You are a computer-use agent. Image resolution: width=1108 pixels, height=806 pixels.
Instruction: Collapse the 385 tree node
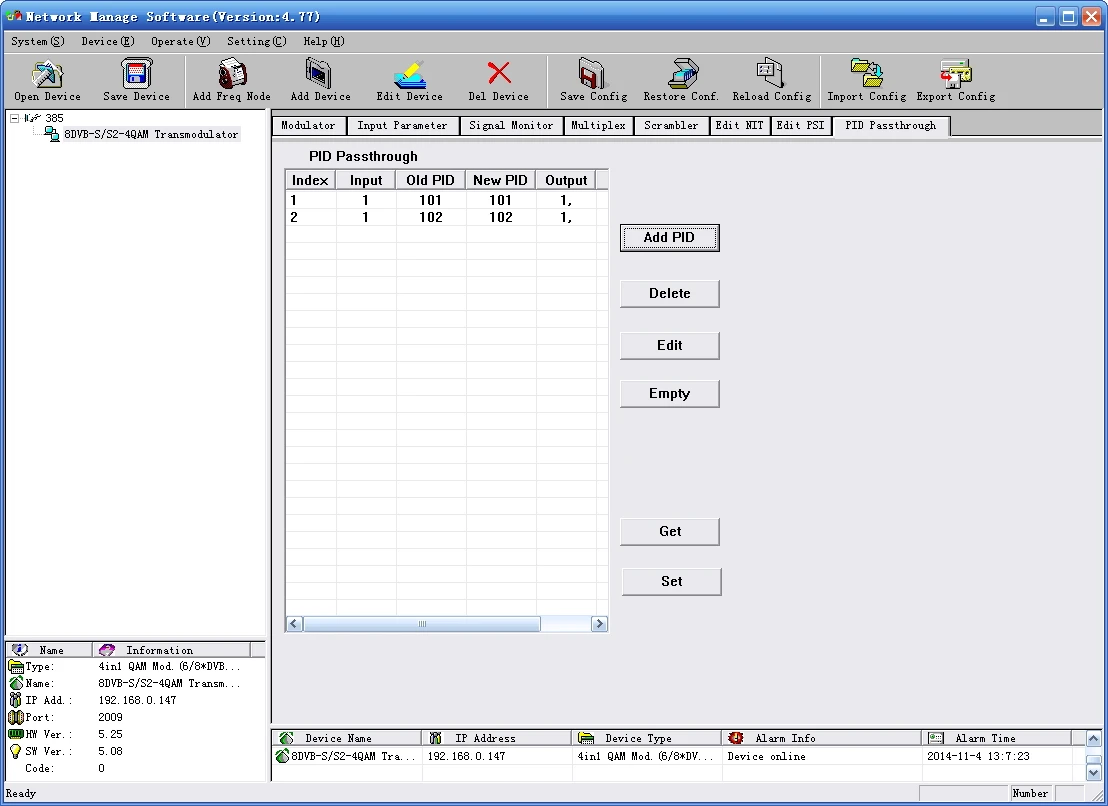click(x=15, y=118)
